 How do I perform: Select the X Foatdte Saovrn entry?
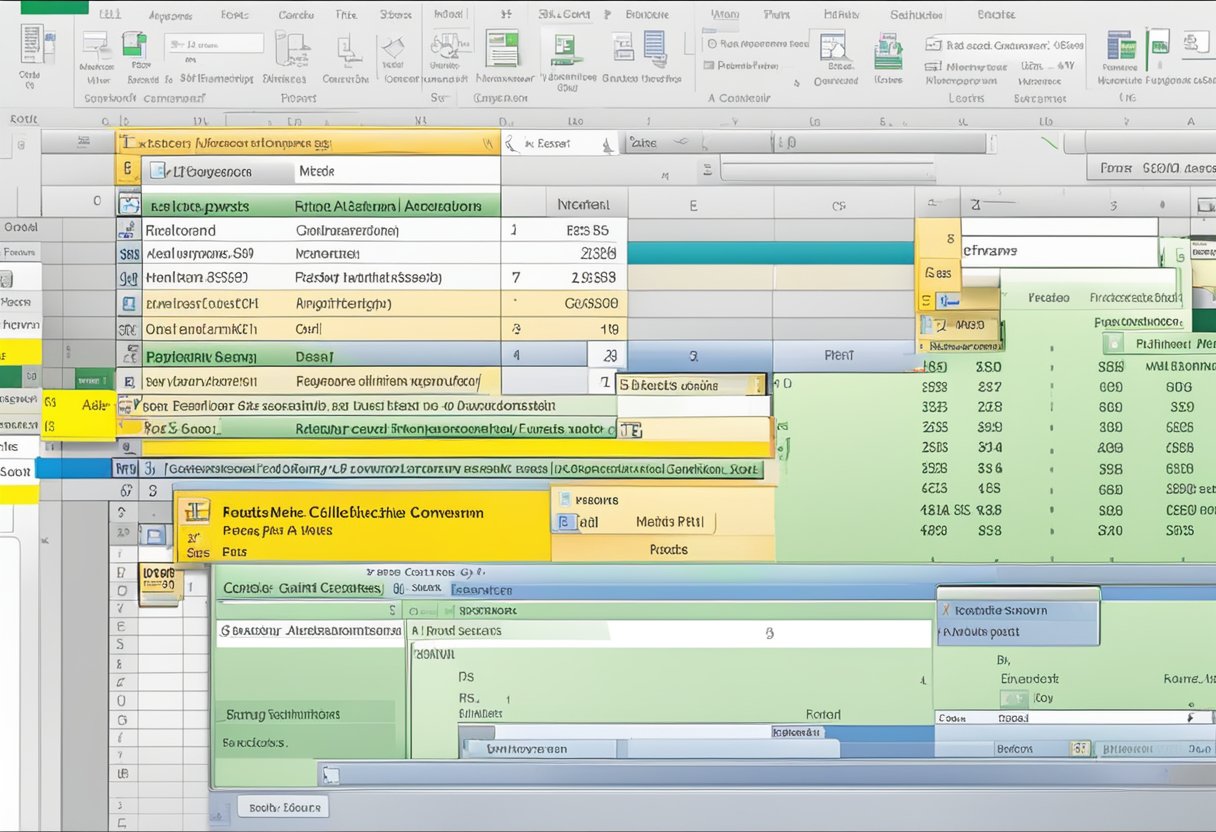pos(1017,609)
